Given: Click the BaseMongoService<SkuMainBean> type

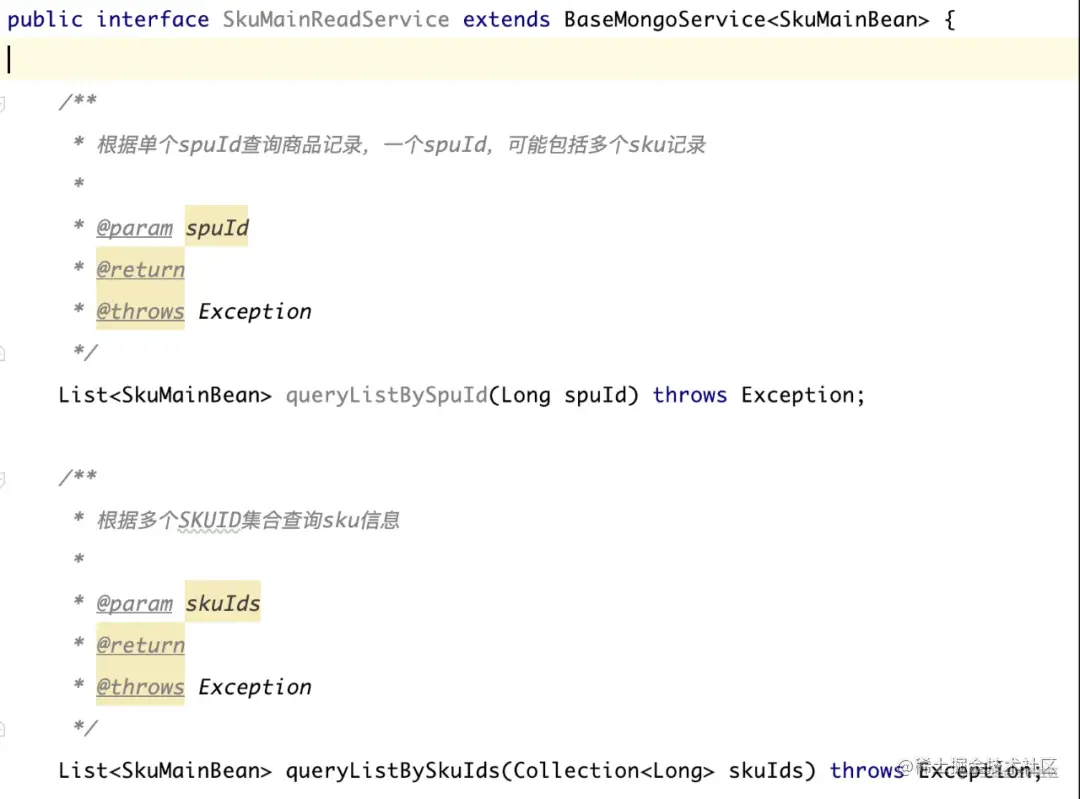Looking at the screenshot, I should (746, 19).
